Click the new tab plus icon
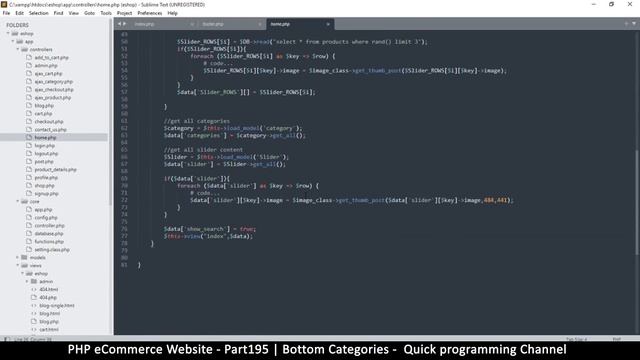Image resolution: width=640 pixels, height=360 pixels. (626, 24)
